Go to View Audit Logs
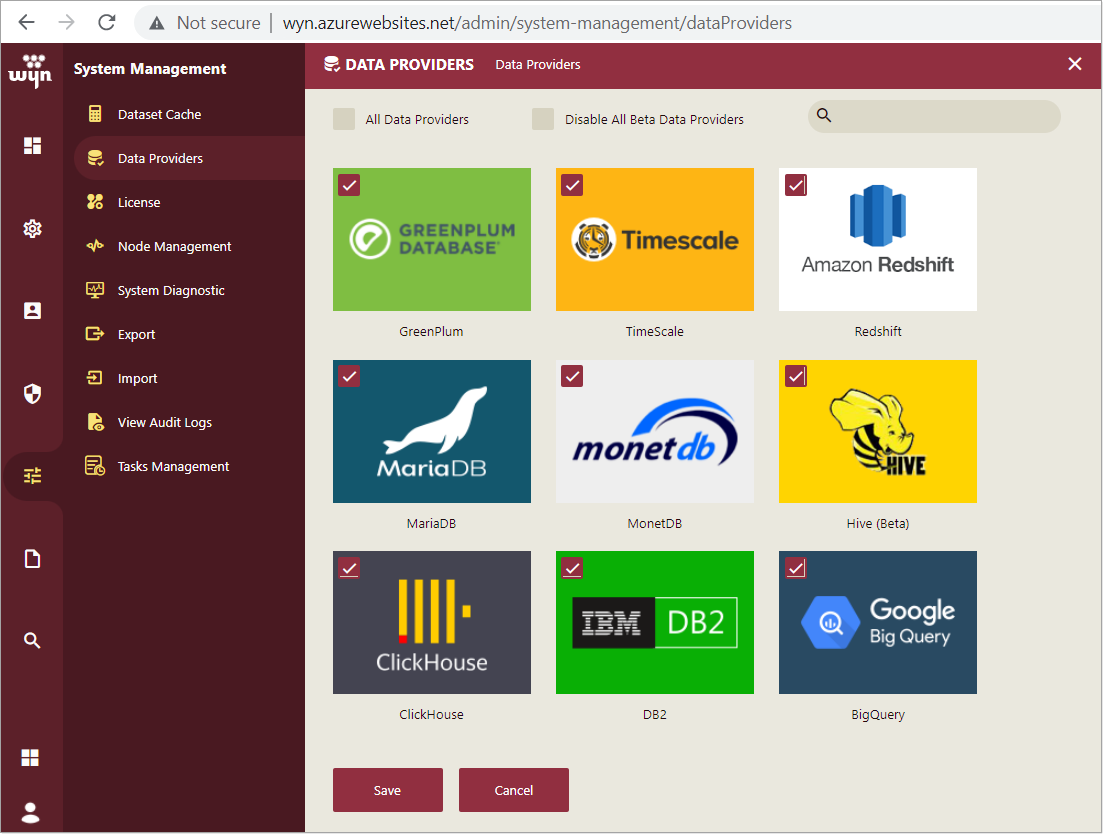The image size is (1105, 836). [164, 422]
